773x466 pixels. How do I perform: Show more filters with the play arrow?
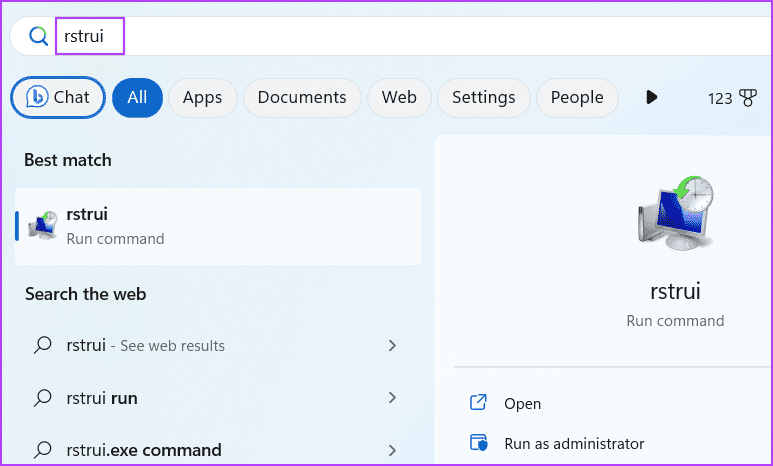(x=651, y=97)
